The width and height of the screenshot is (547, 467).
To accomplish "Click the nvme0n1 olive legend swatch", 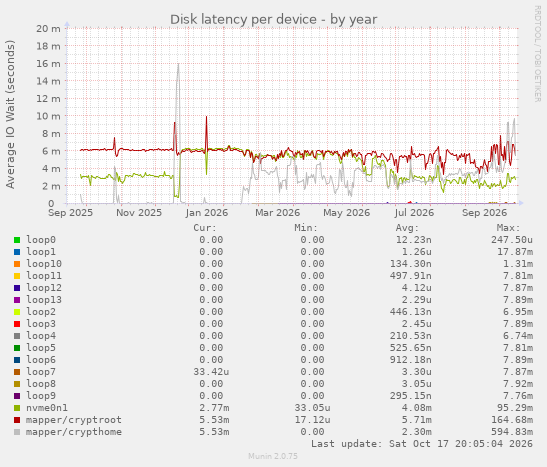I will point(17,408).
